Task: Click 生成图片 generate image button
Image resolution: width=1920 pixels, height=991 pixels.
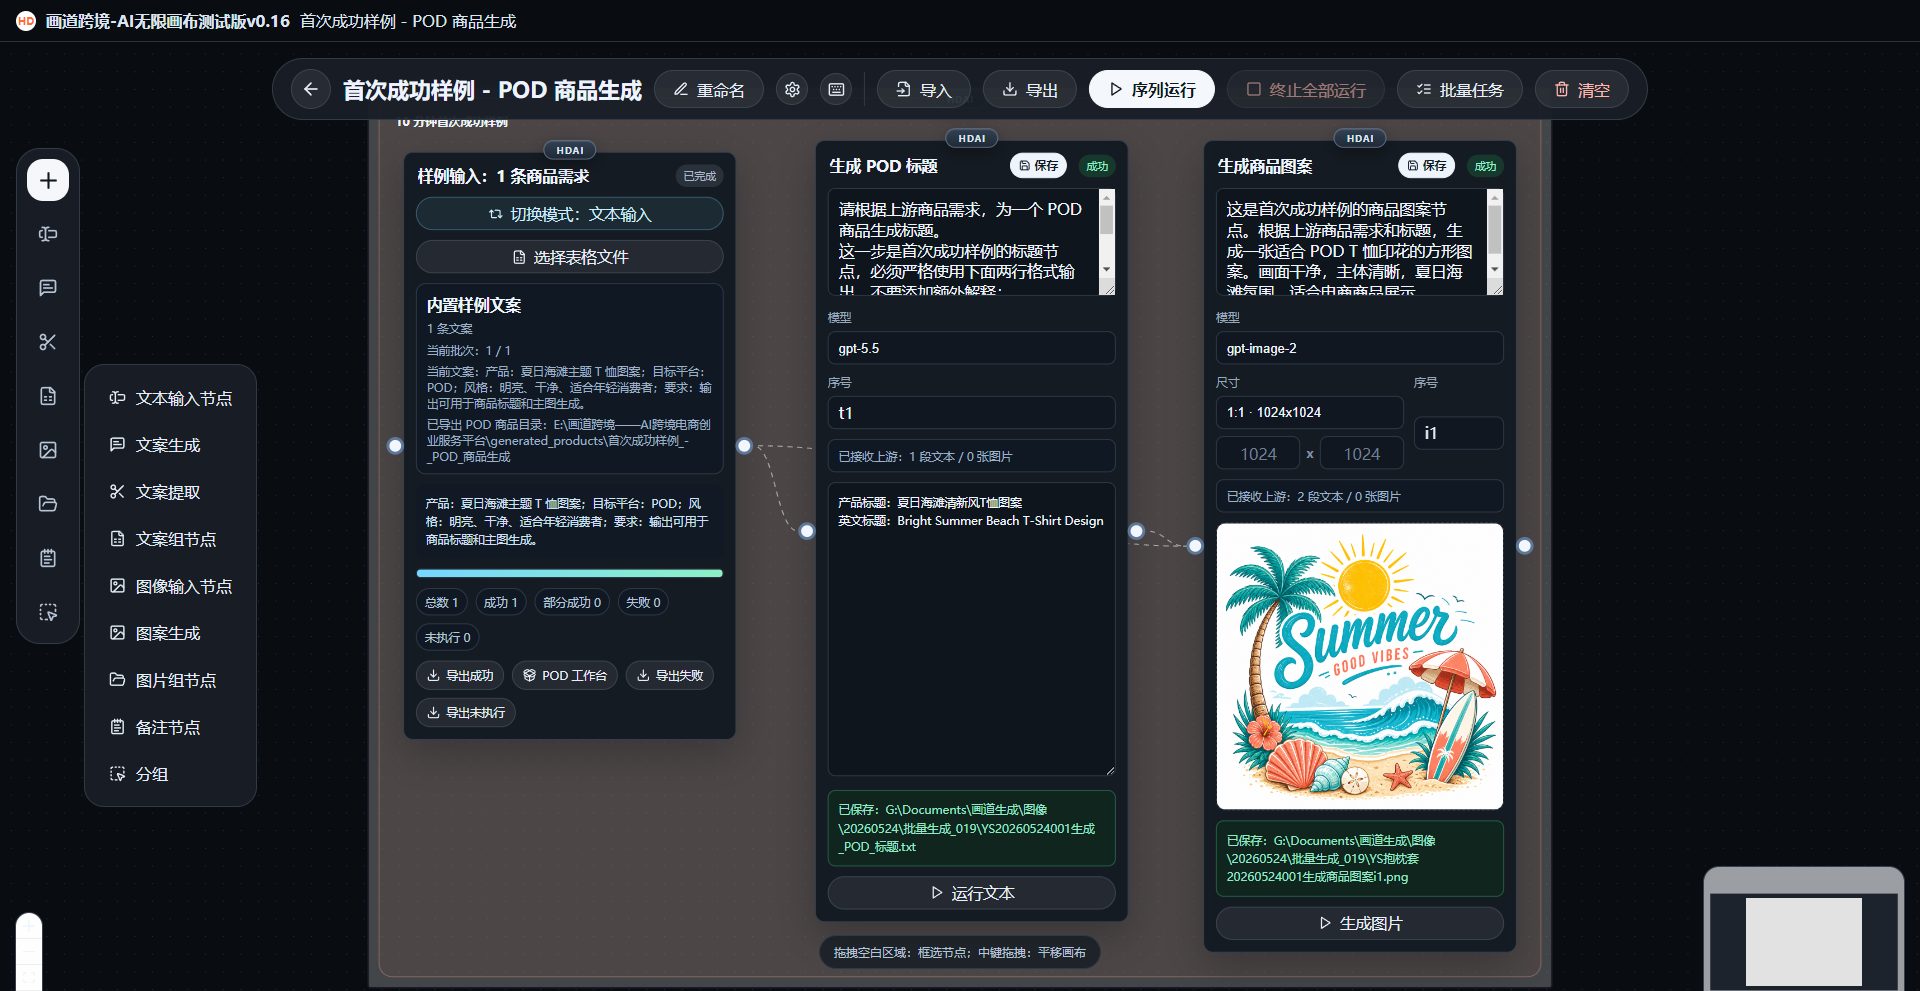Action: [x=1359, y=923]
